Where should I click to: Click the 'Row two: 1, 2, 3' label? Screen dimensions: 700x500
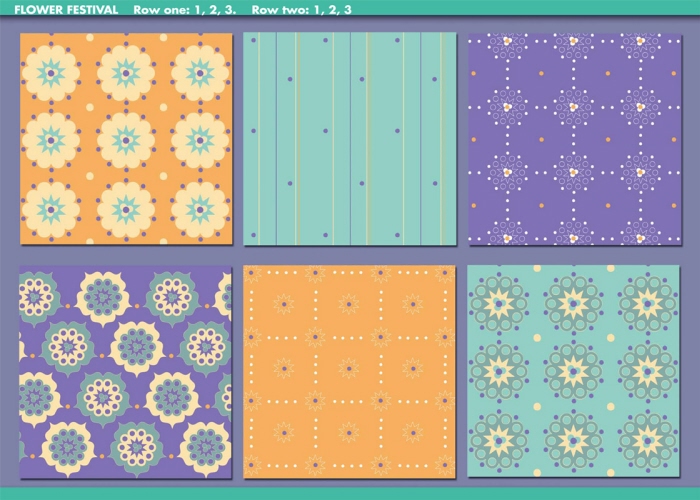point(301,10)
